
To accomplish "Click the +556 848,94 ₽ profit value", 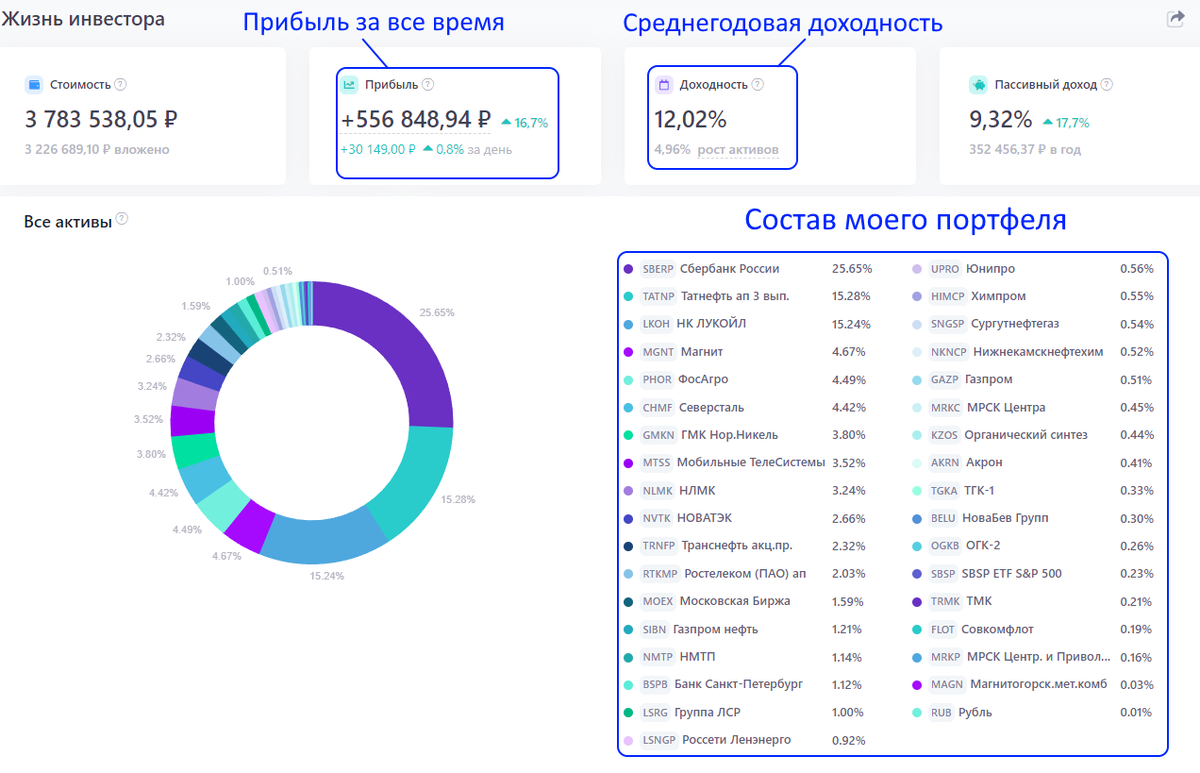I will (415, 120).
